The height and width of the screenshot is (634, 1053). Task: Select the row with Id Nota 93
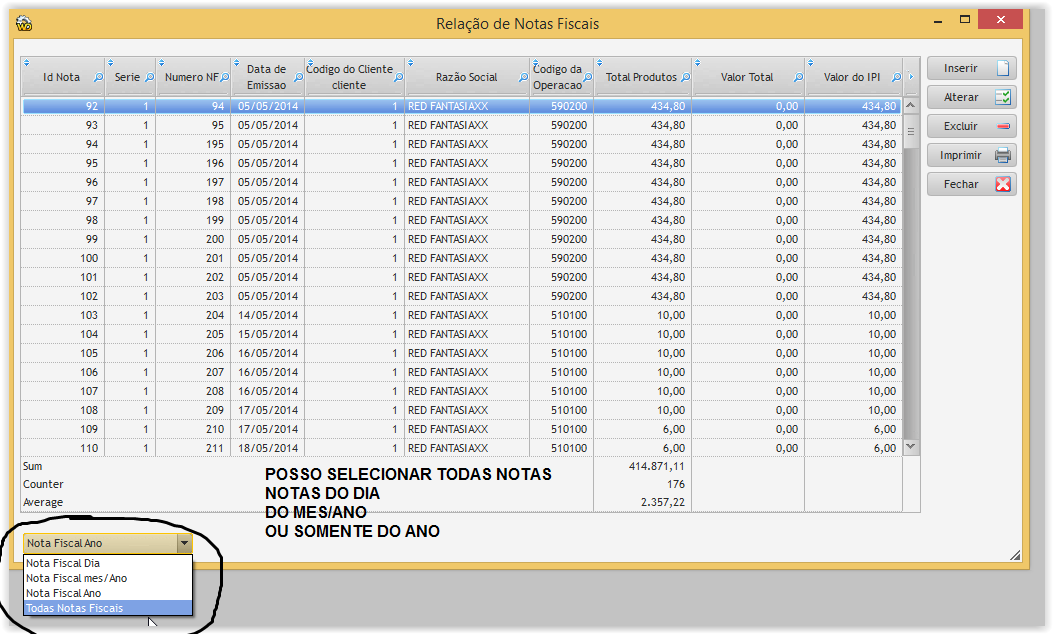[x=462, y=125]
